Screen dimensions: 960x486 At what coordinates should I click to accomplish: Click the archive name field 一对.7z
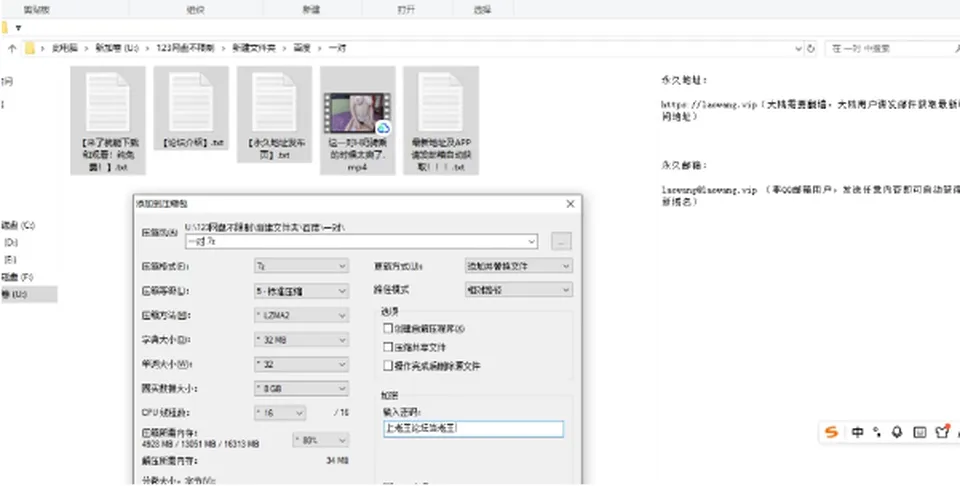pos(361,242)
